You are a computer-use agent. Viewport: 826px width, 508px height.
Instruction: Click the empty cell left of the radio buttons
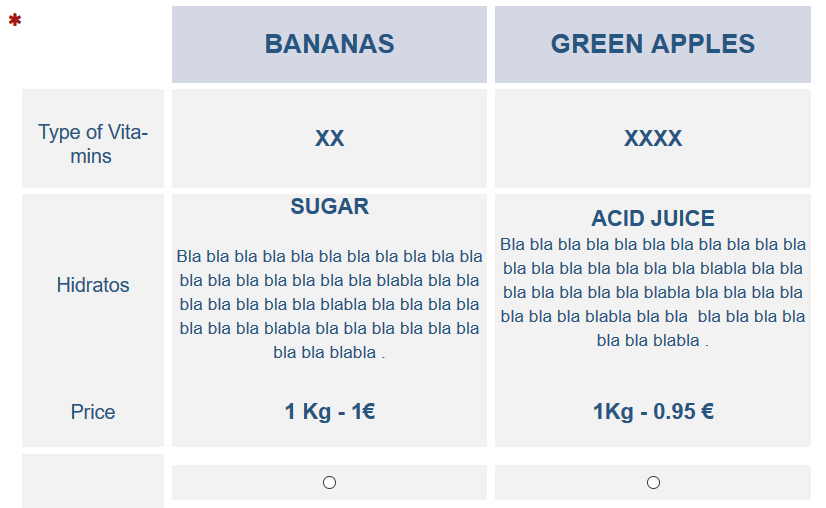[x=92, y=481]
